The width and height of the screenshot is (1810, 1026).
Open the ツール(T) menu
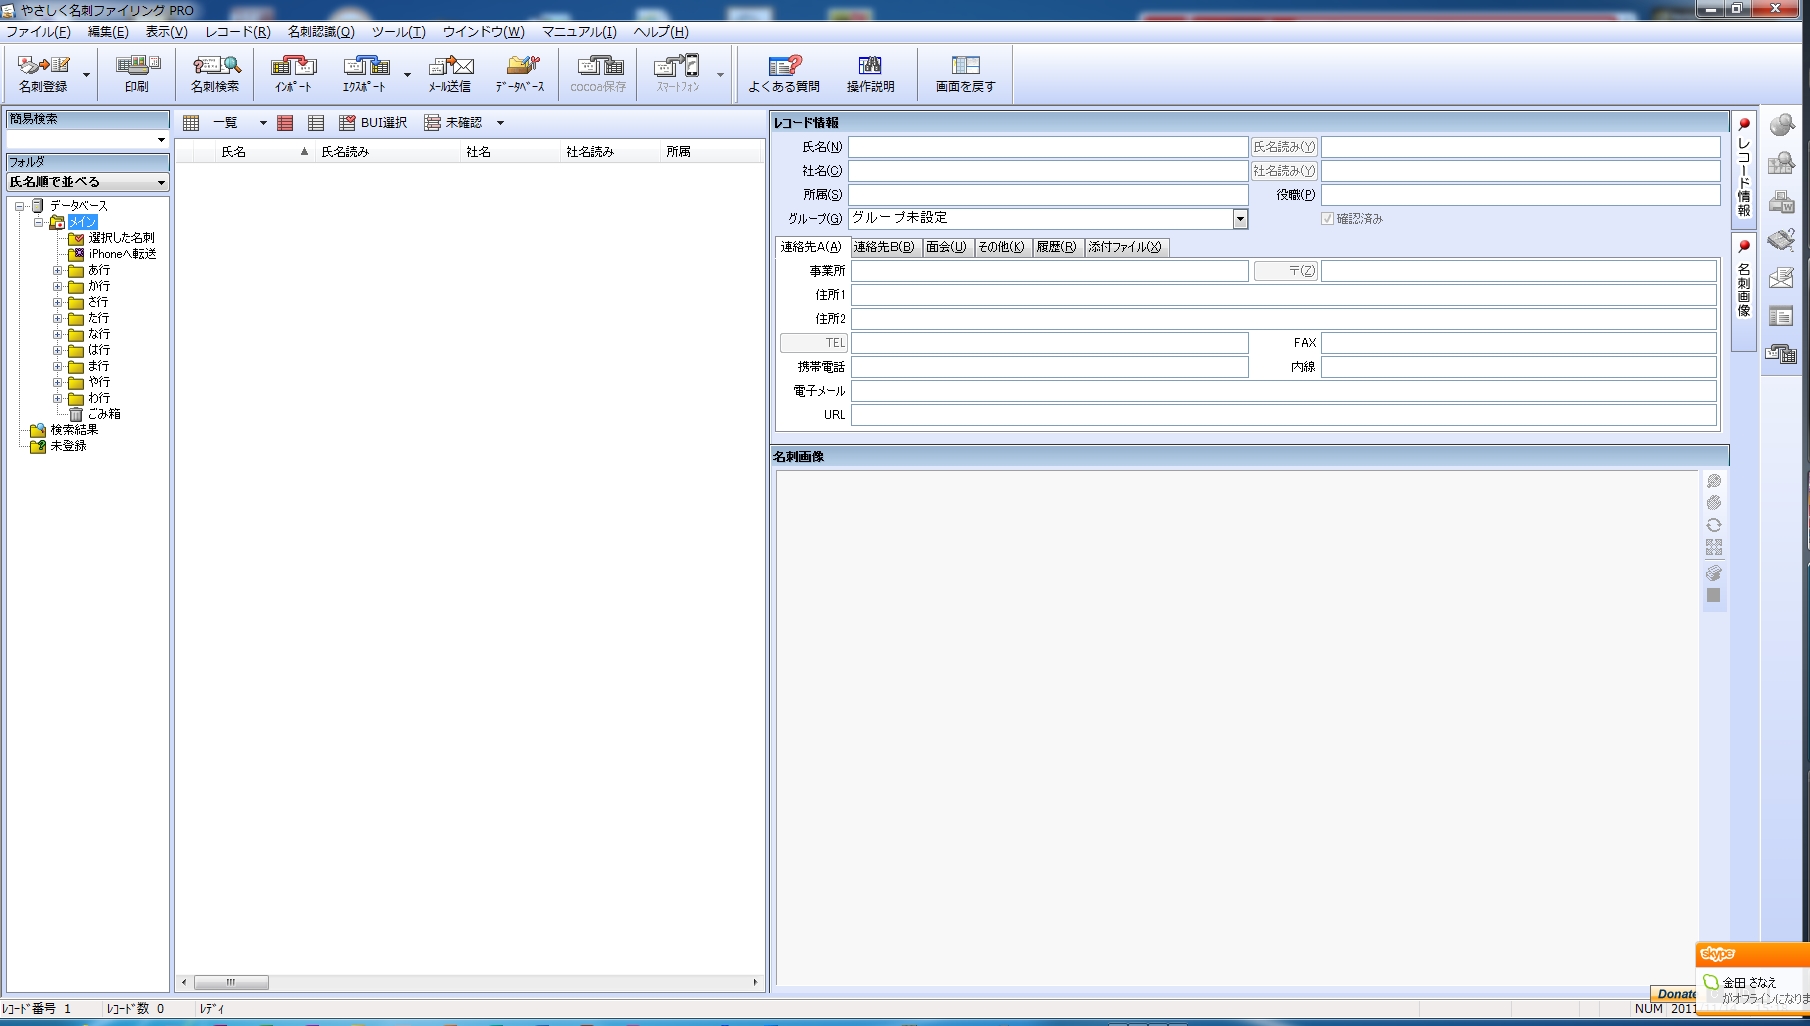[x=398, y=32]
